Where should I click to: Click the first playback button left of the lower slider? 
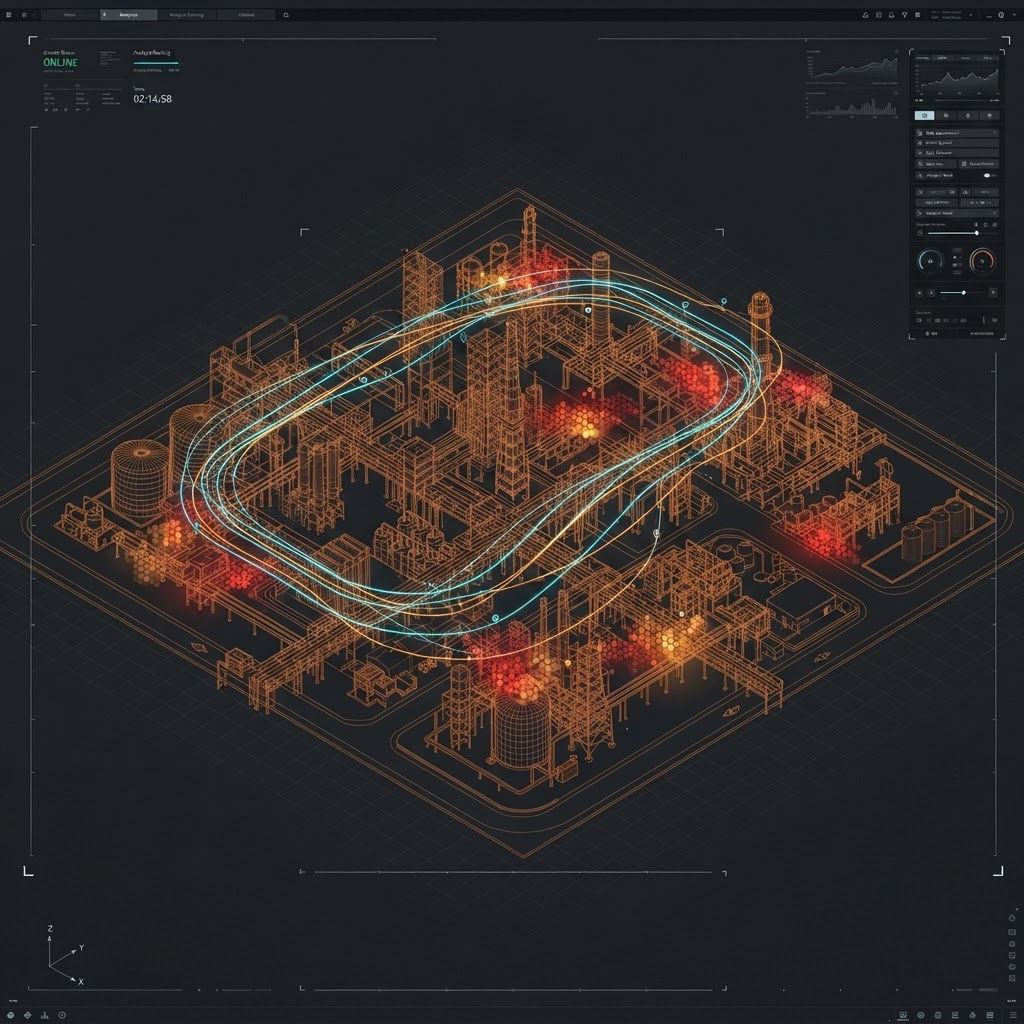coord(920,293)
